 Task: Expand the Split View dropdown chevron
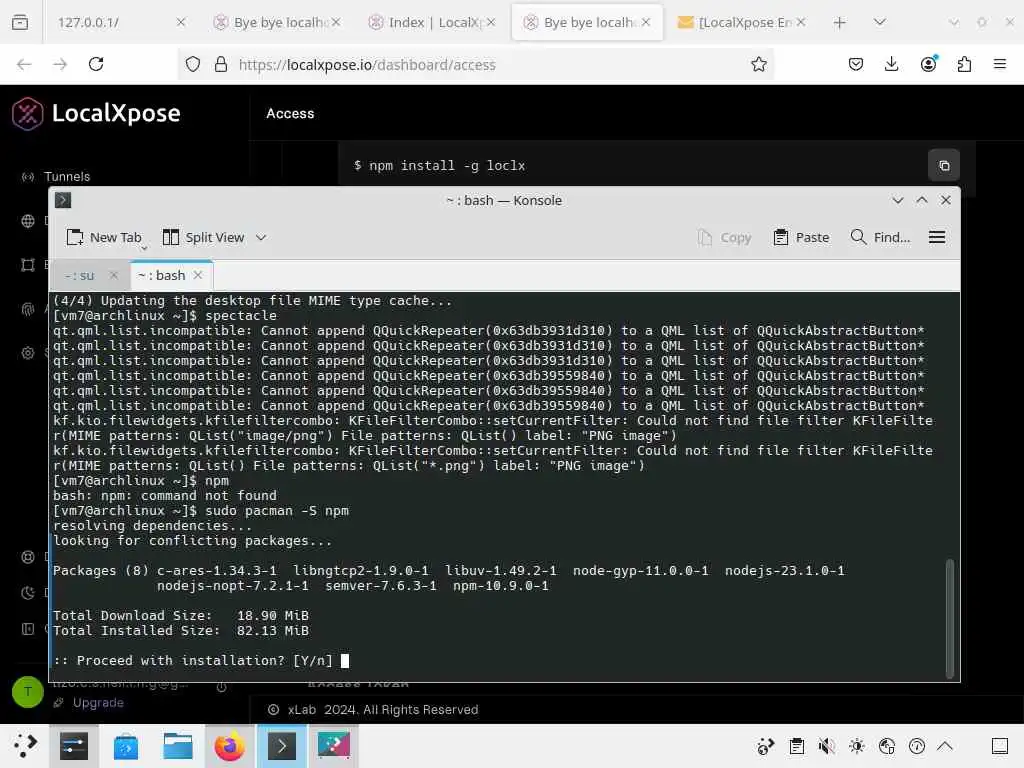click(x=261, y=237)
